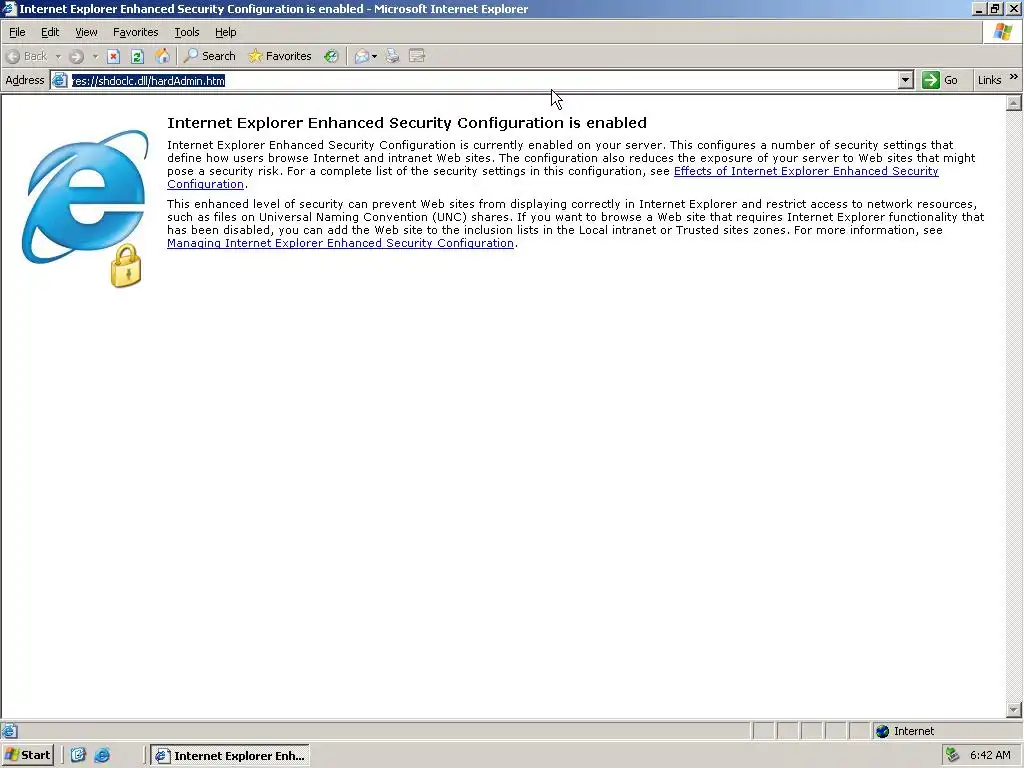Open the Tools menu
The image size is (1024, 768).
[x=187, y=32]
